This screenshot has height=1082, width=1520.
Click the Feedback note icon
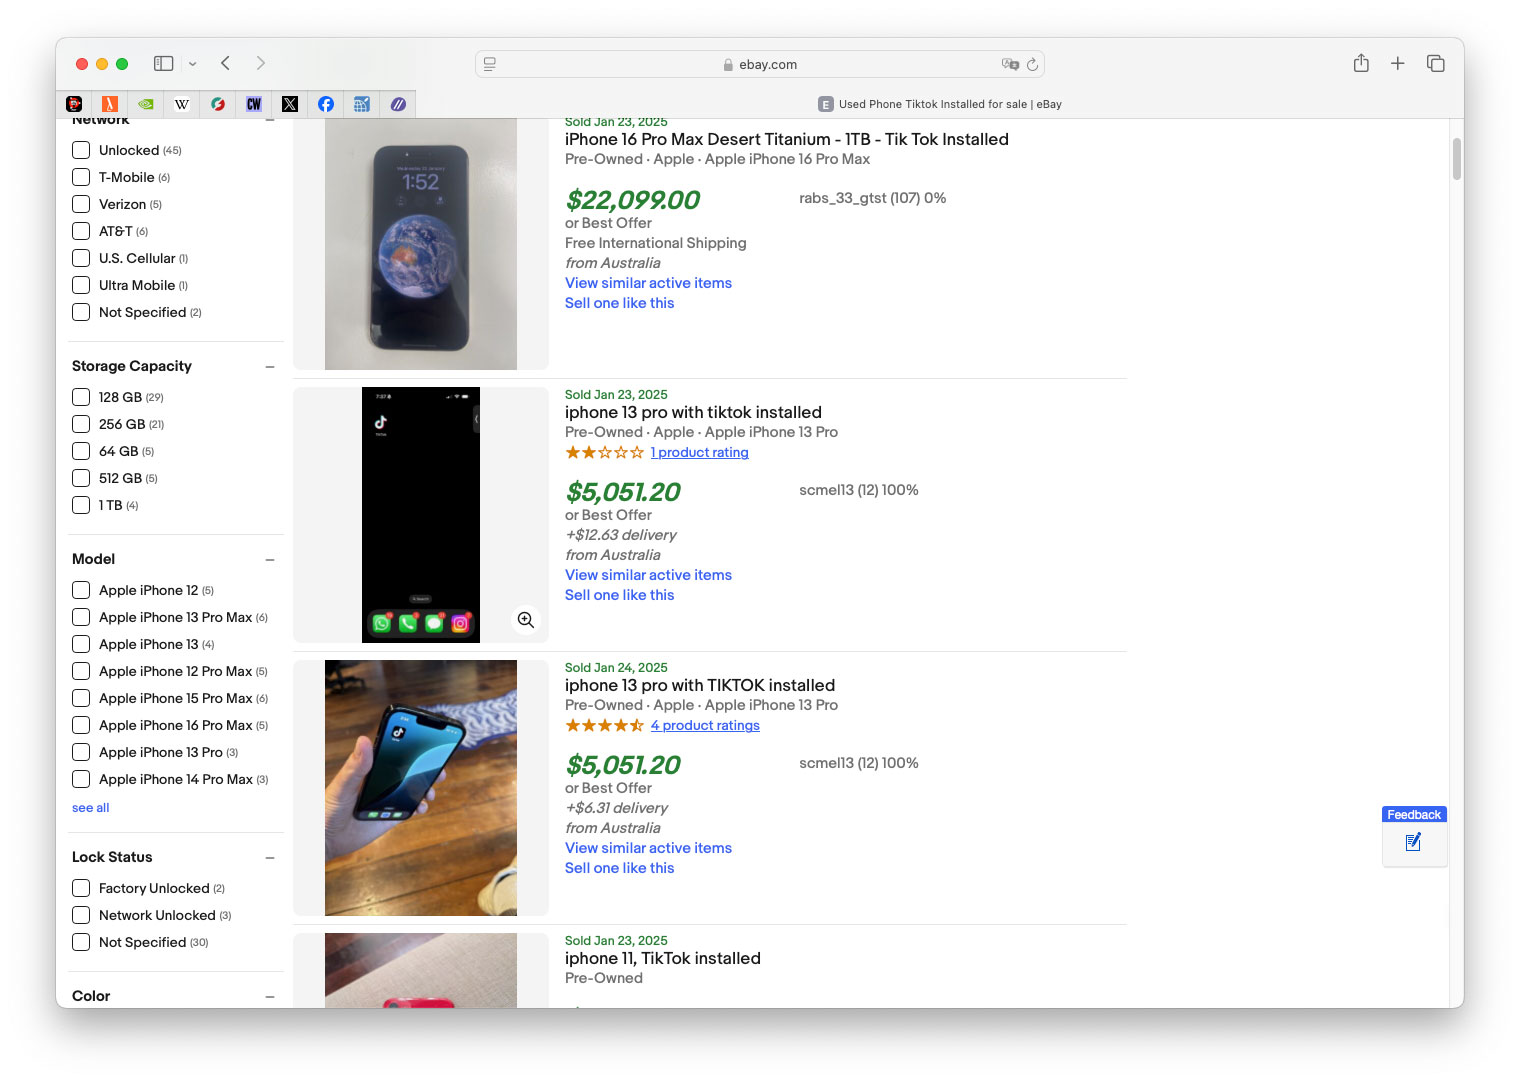pos(1413,843)
